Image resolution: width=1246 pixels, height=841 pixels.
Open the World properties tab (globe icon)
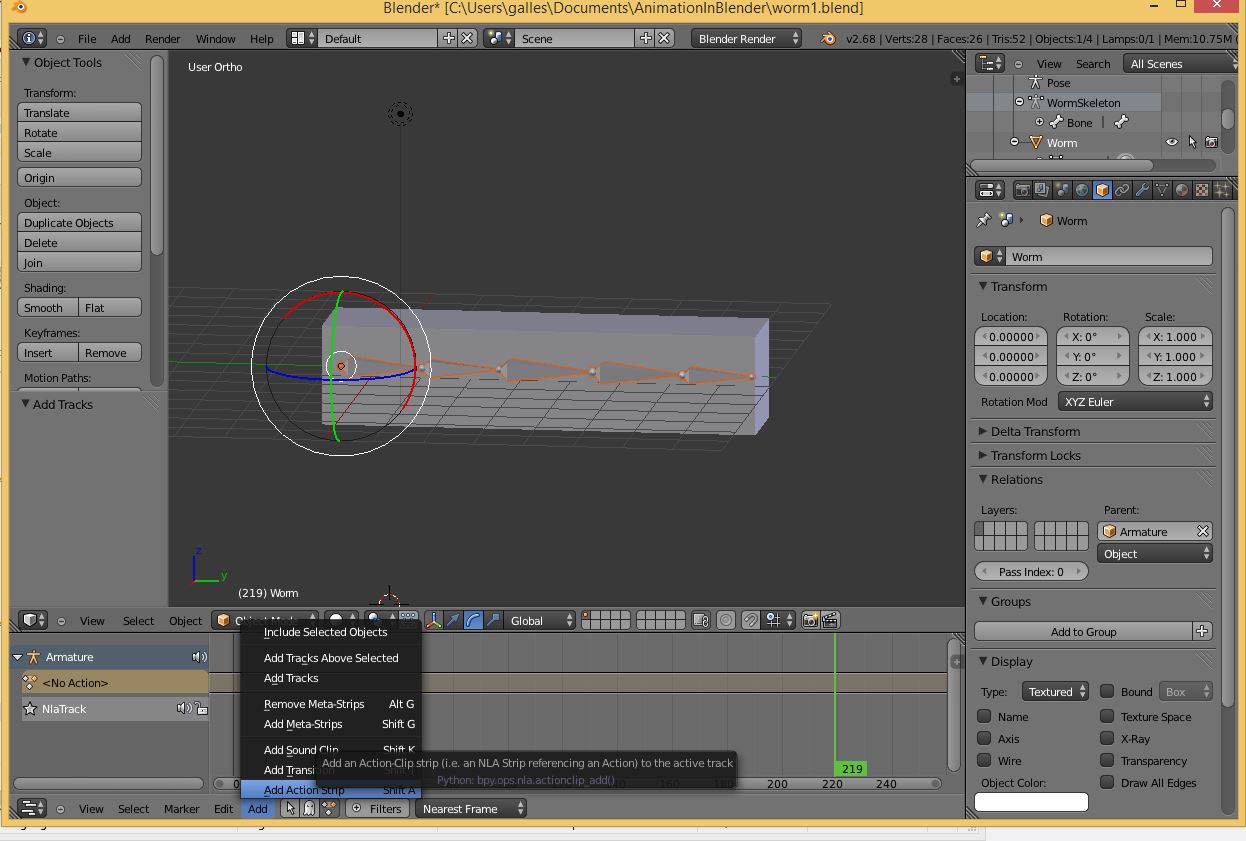click(1082, 190)
